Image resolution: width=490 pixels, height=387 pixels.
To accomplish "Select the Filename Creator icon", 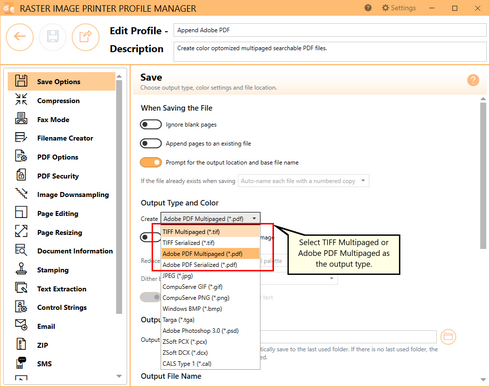I will (x=21, y=137).
